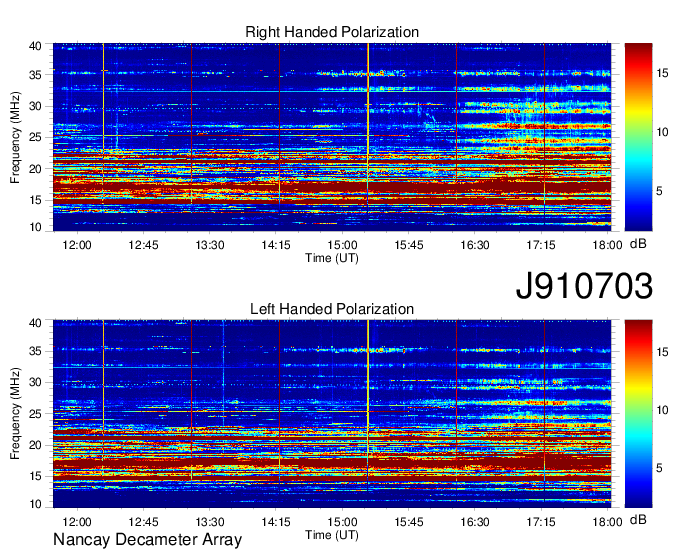Screen dimensions: 680x552
Task: Click the 40 MHz tick of Left Handed plot
Action: [x=35, y=323]
